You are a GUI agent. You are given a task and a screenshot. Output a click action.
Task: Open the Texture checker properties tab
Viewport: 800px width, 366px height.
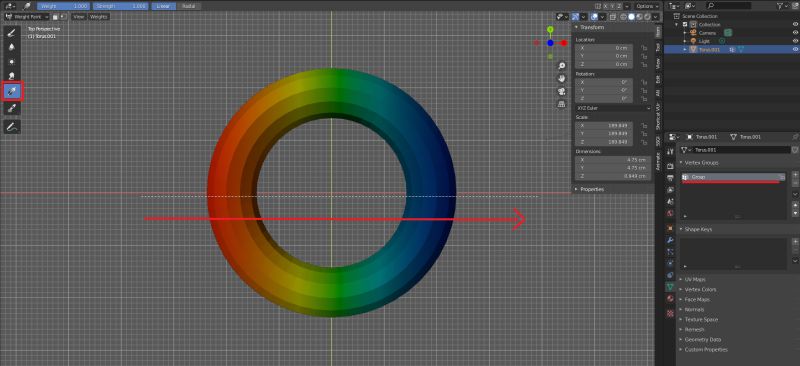[671, 313]
